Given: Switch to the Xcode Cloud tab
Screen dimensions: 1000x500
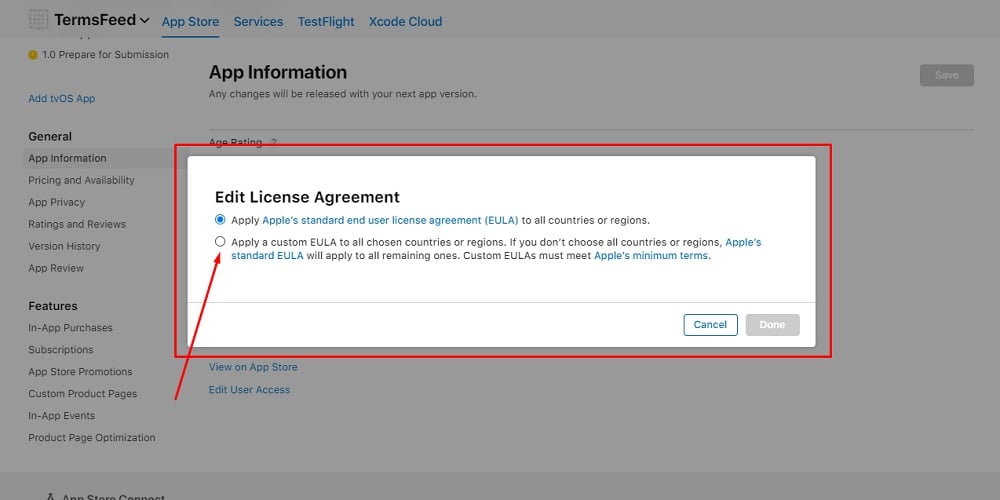Looking at the screenshot, I should pos(406,22).
